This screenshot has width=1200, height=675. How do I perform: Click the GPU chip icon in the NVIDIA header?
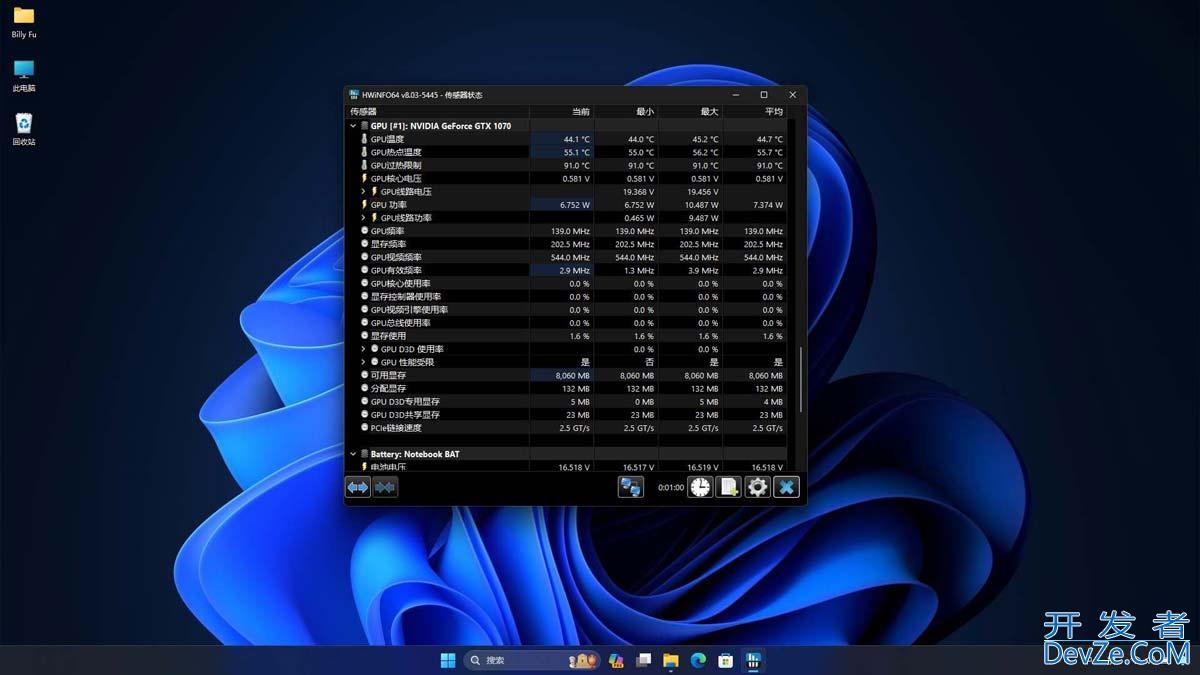(364, 126)
